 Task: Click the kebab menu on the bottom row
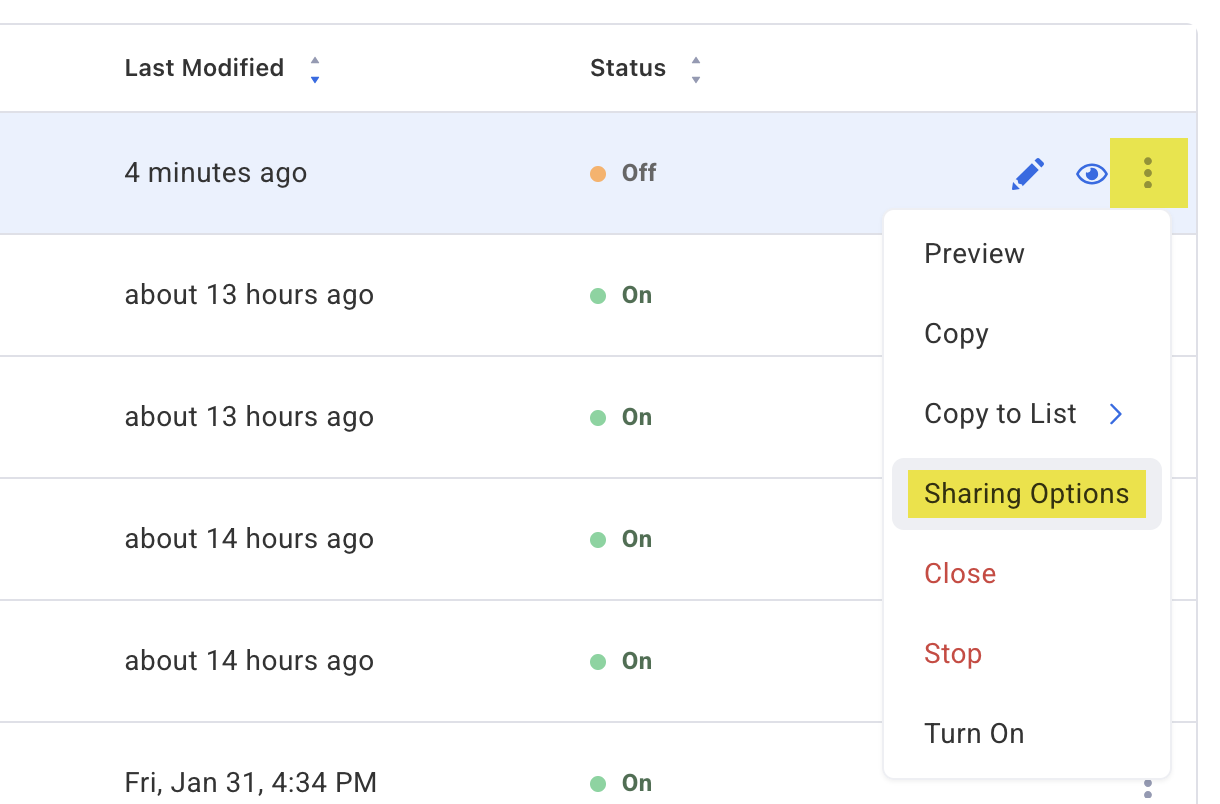click(x=1148, y=789)
